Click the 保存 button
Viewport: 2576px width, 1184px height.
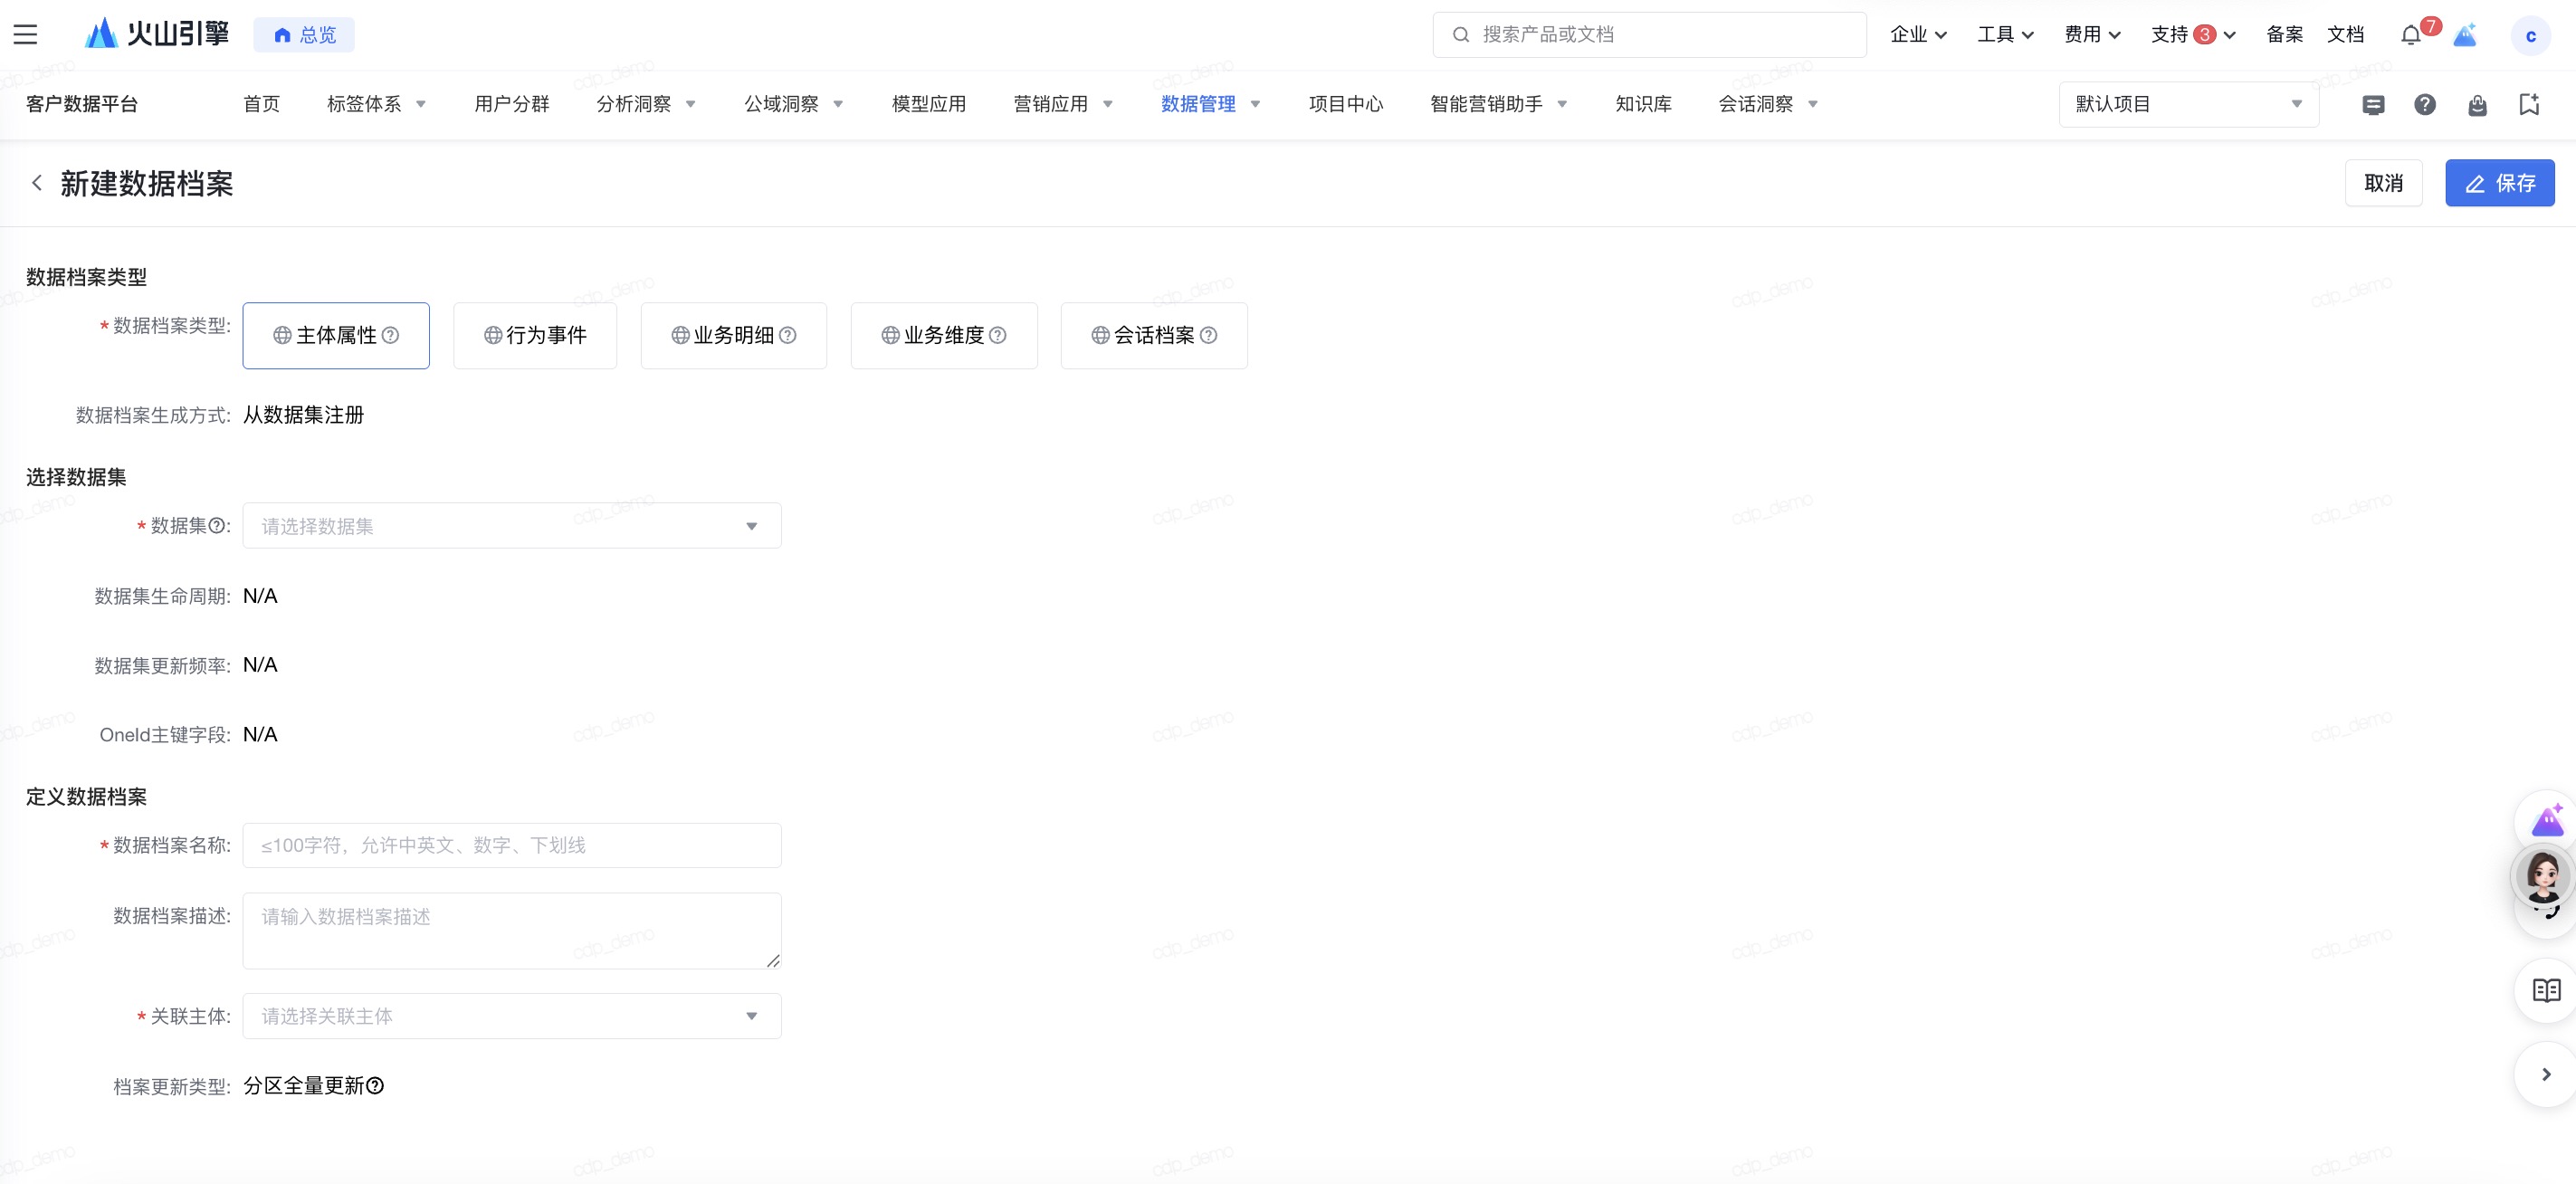tap(2498, 183)
